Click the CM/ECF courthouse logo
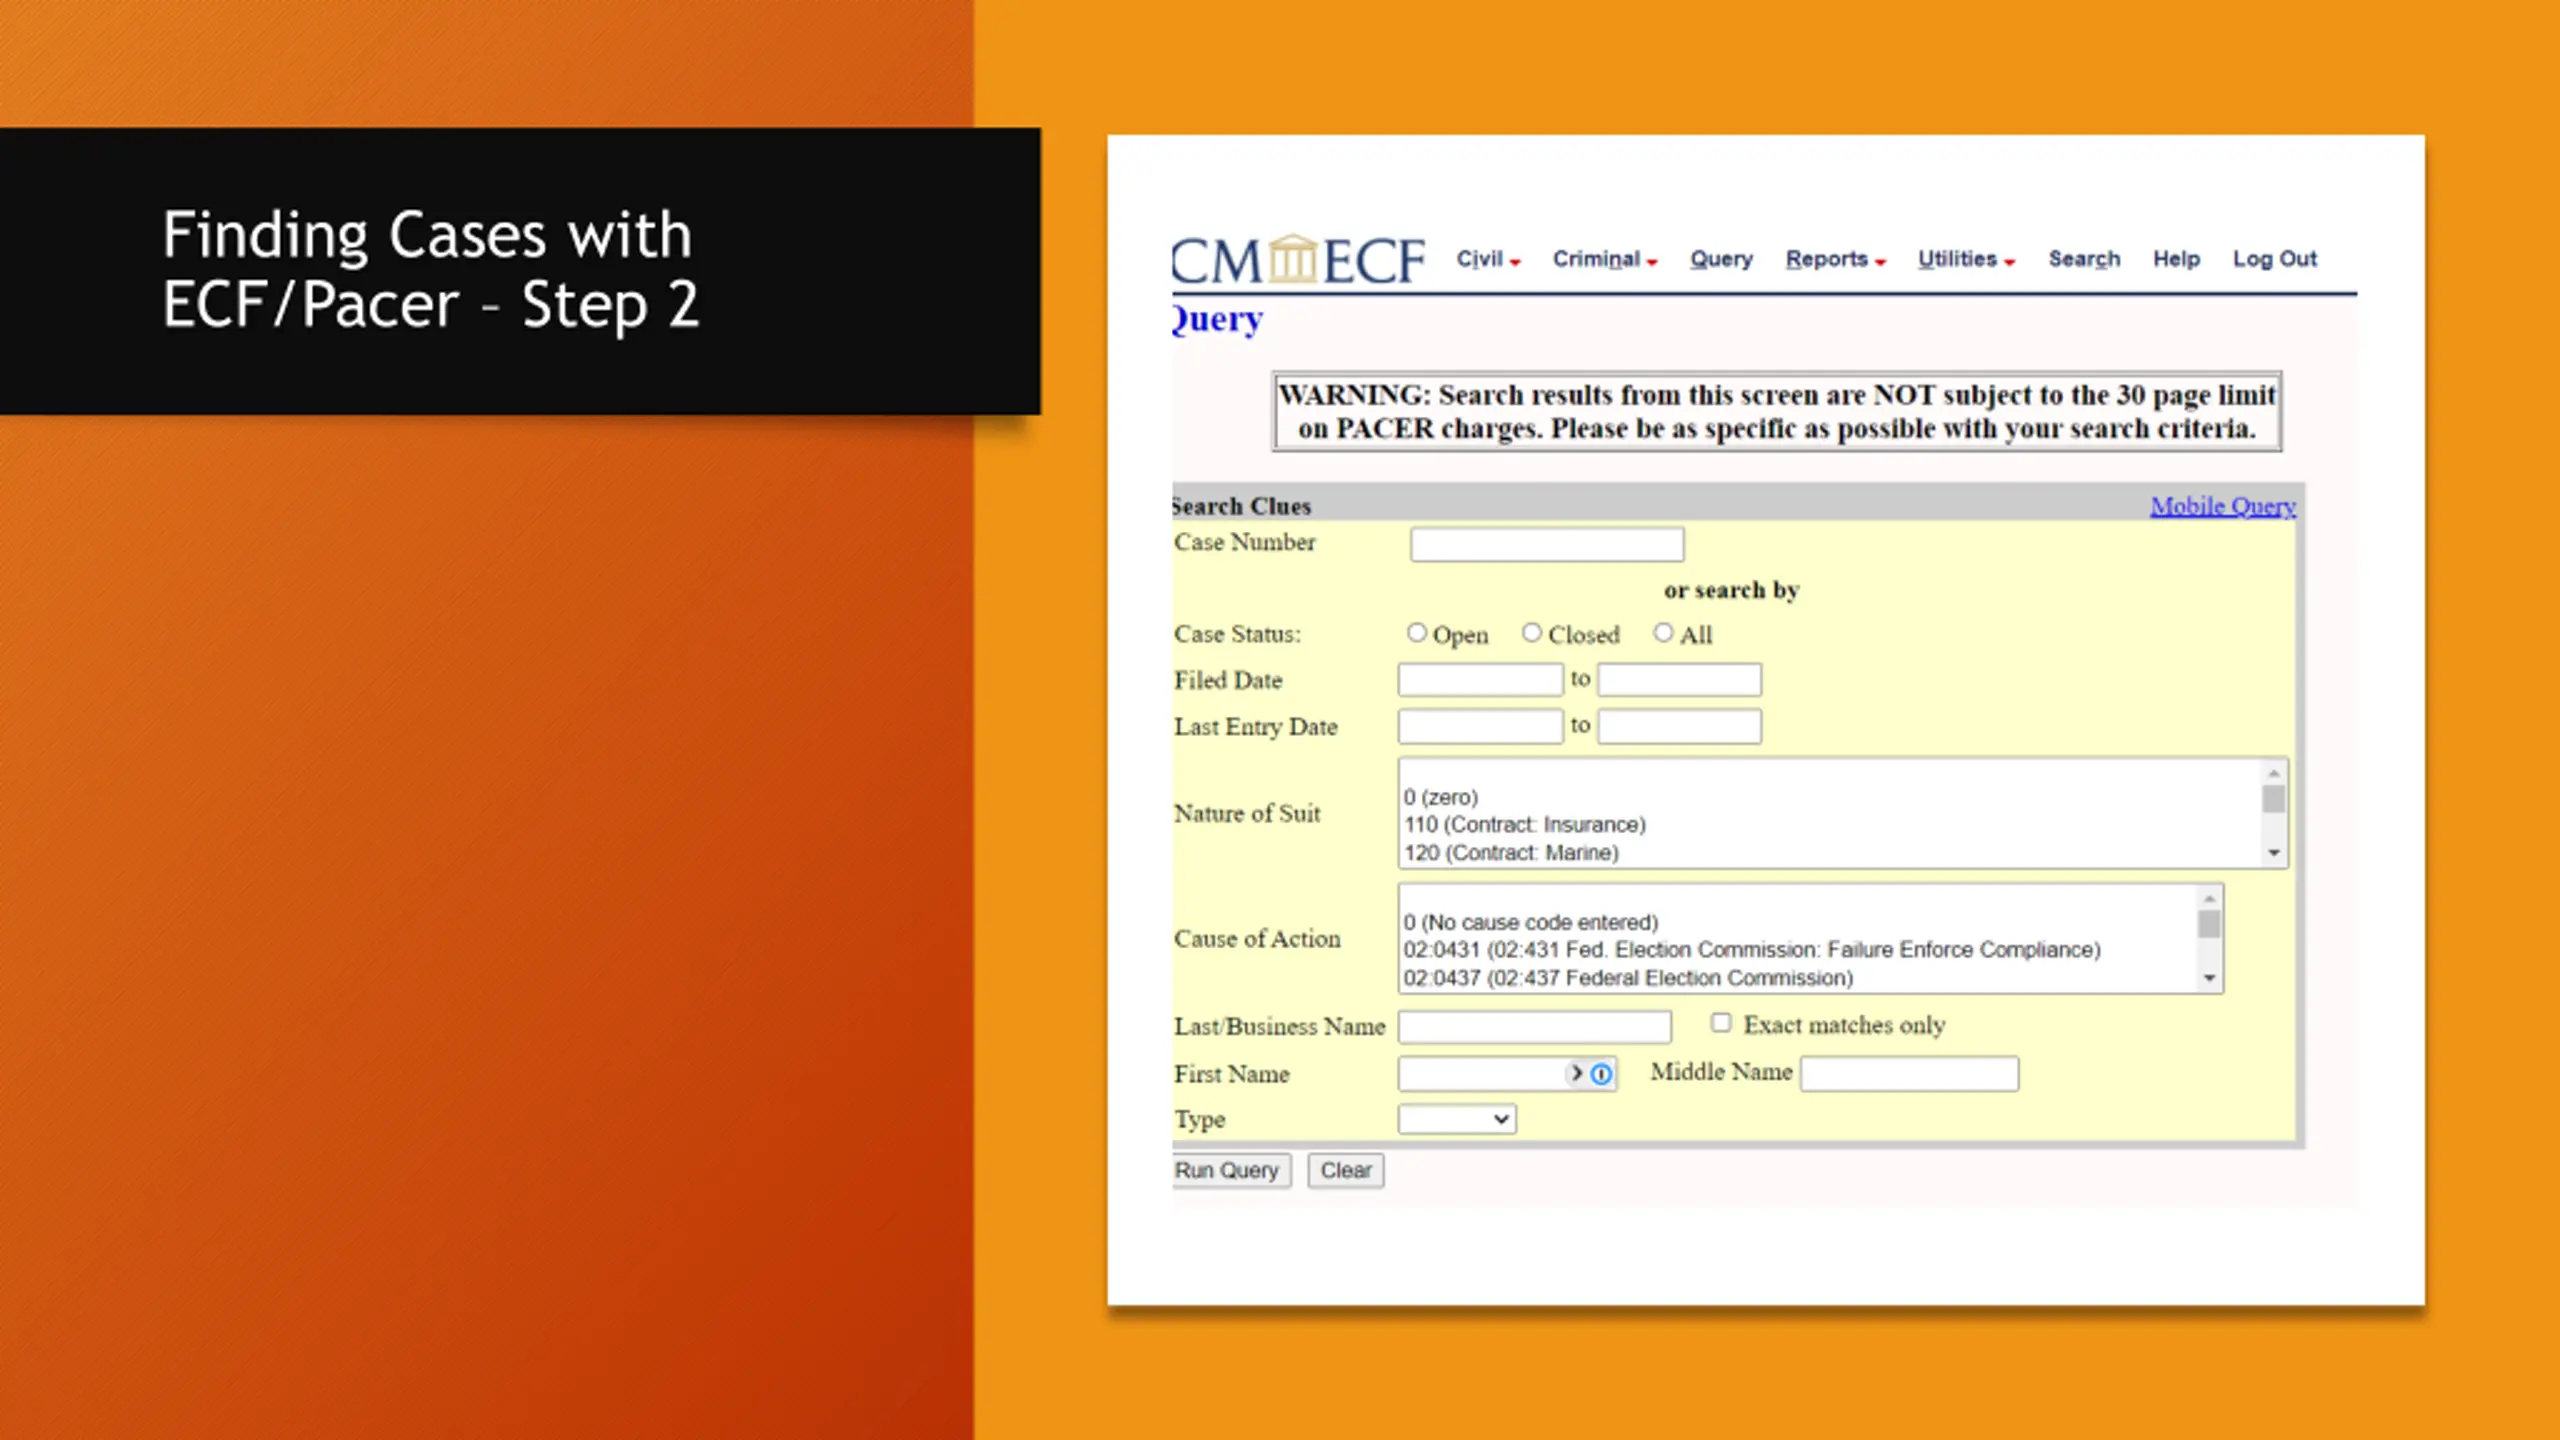Screen dimensions: 2560x1440 pos(1297,260)
